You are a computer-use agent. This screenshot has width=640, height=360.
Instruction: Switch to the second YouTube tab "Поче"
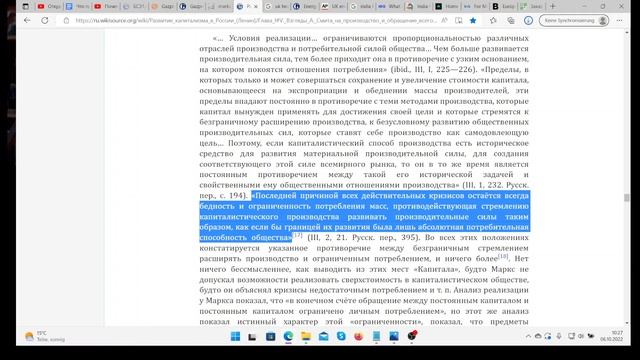106,7
